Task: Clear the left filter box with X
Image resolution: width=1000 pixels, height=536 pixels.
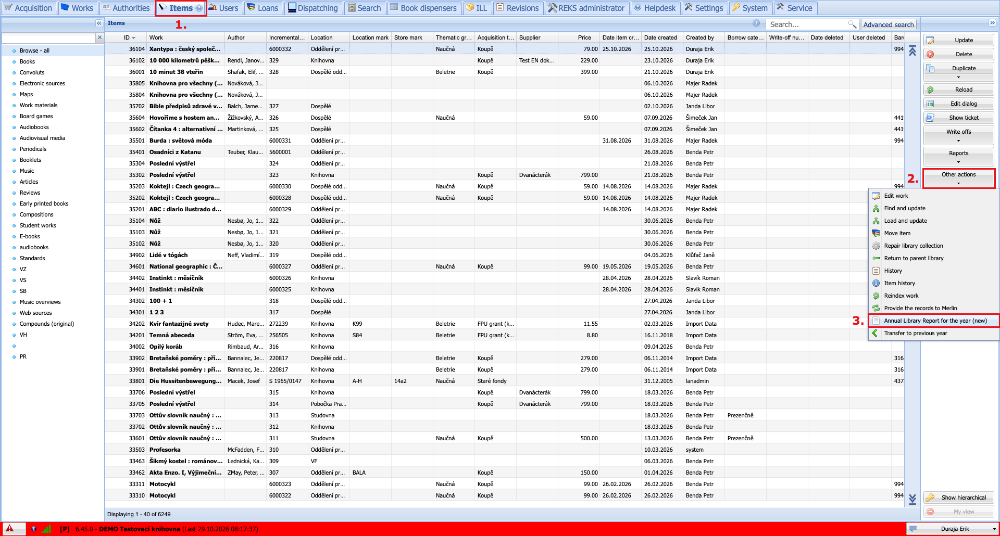Action: tap(99, 38)
